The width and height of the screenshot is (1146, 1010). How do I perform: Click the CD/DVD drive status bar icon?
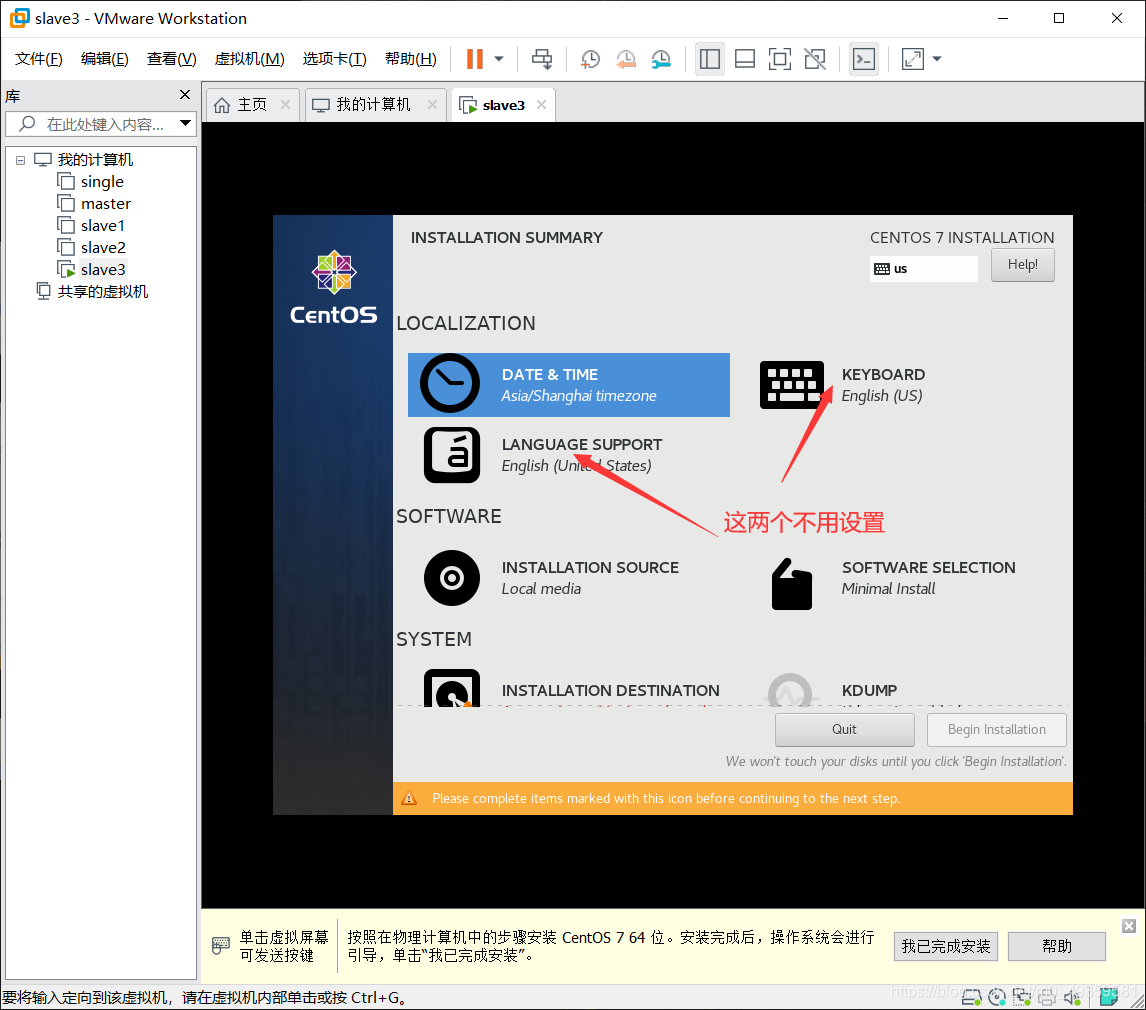[x=997, y=997]
